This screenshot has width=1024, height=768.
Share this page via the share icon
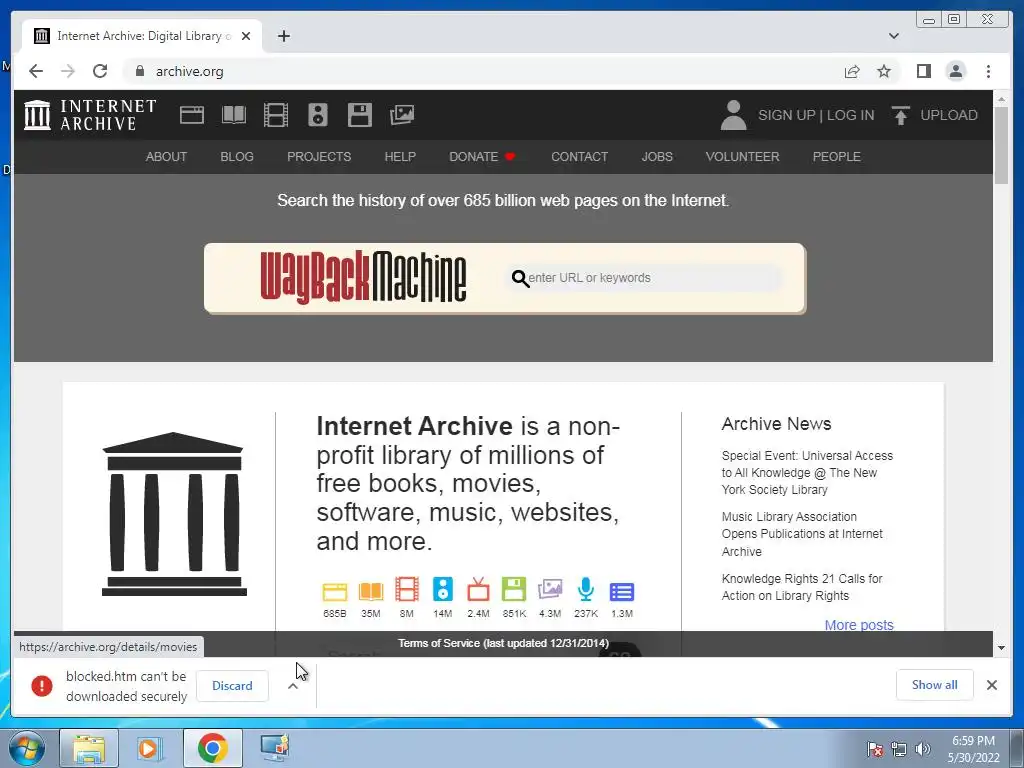[x=852, y=71]
